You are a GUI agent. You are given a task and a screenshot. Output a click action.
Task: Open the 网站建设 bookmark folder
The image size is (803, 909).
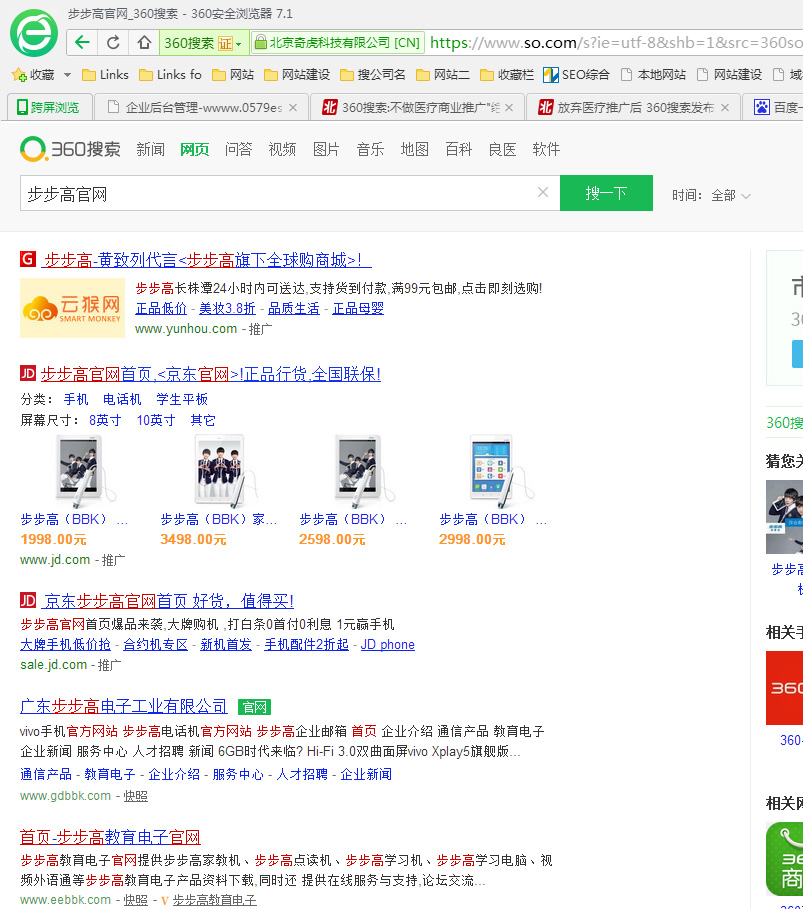[x=297, y=75]
